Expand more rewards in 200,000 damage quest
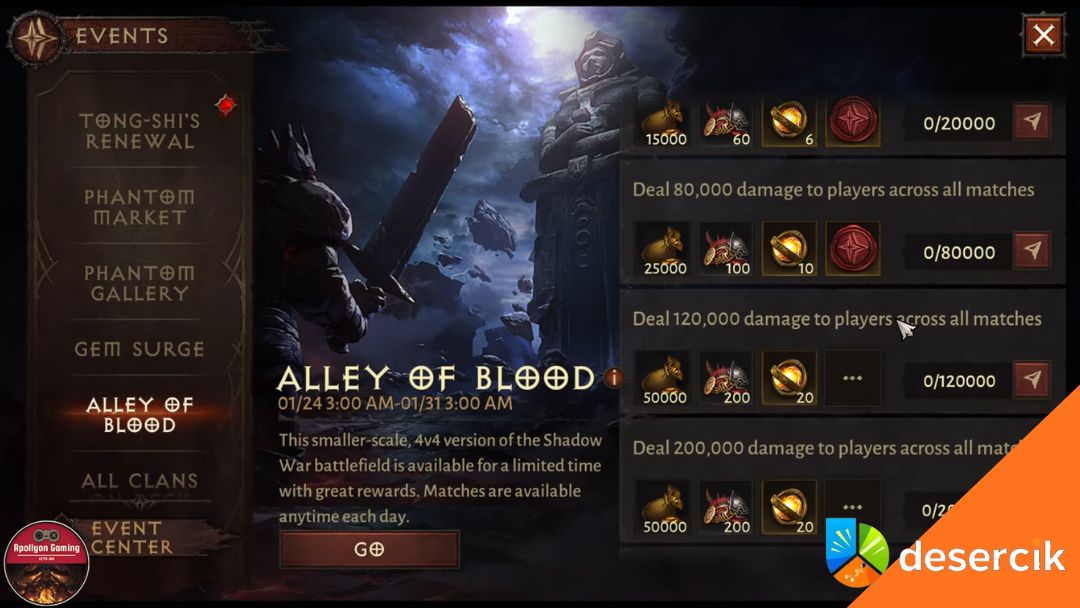 tap(853, 507)
